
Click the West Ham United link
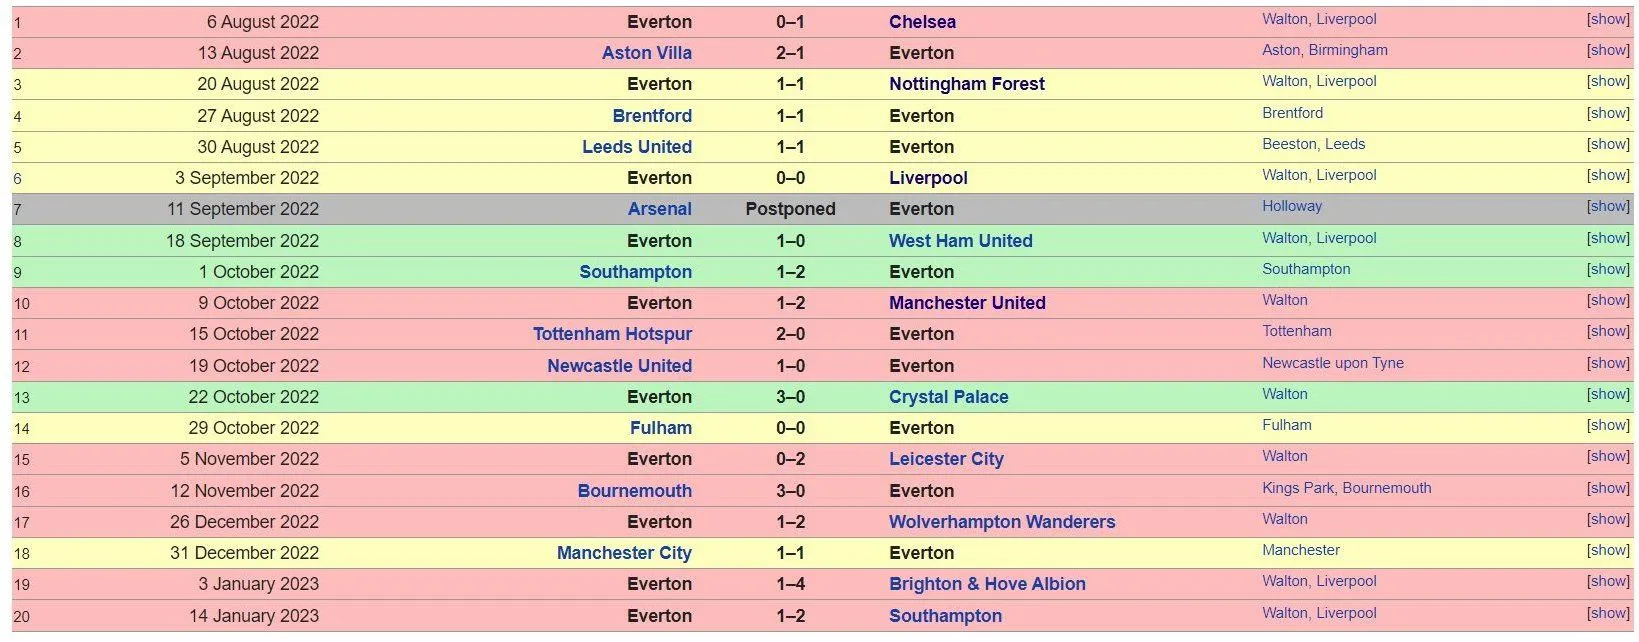960,241
